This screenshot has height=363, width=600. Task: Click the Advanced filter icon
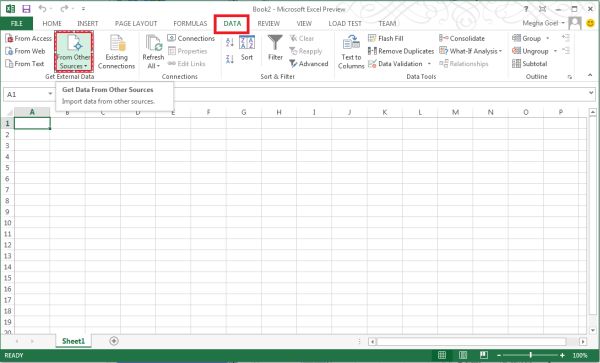[293, 63]
